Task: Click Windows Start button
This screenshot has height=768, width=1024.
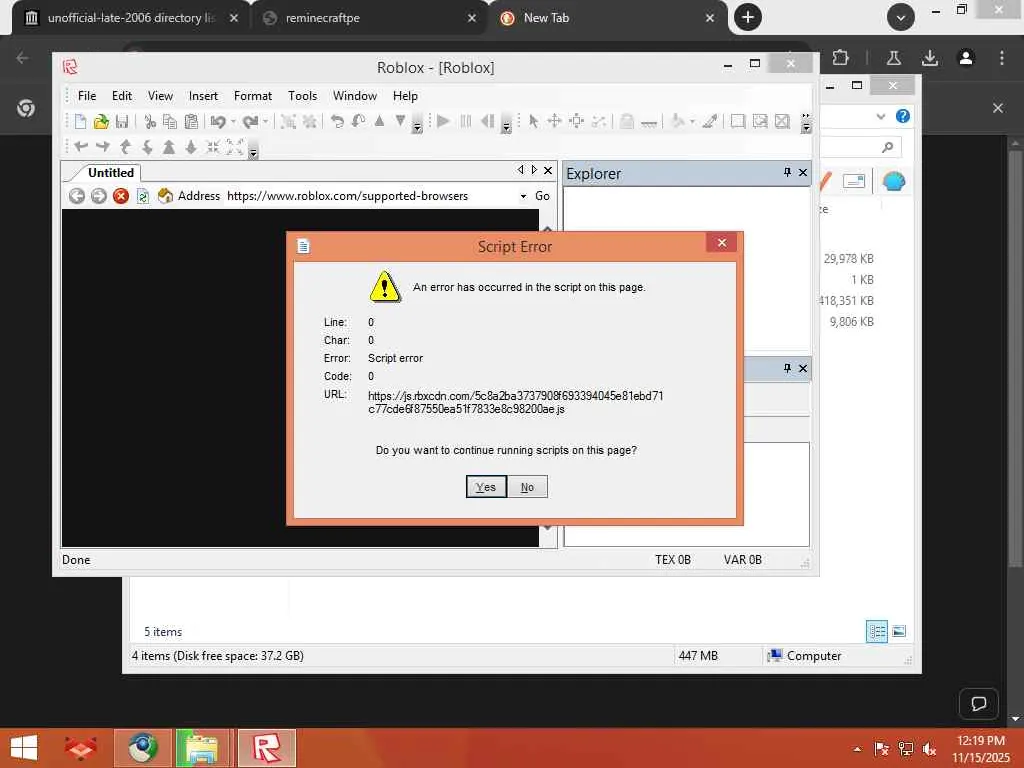Action: click(24, 748)
